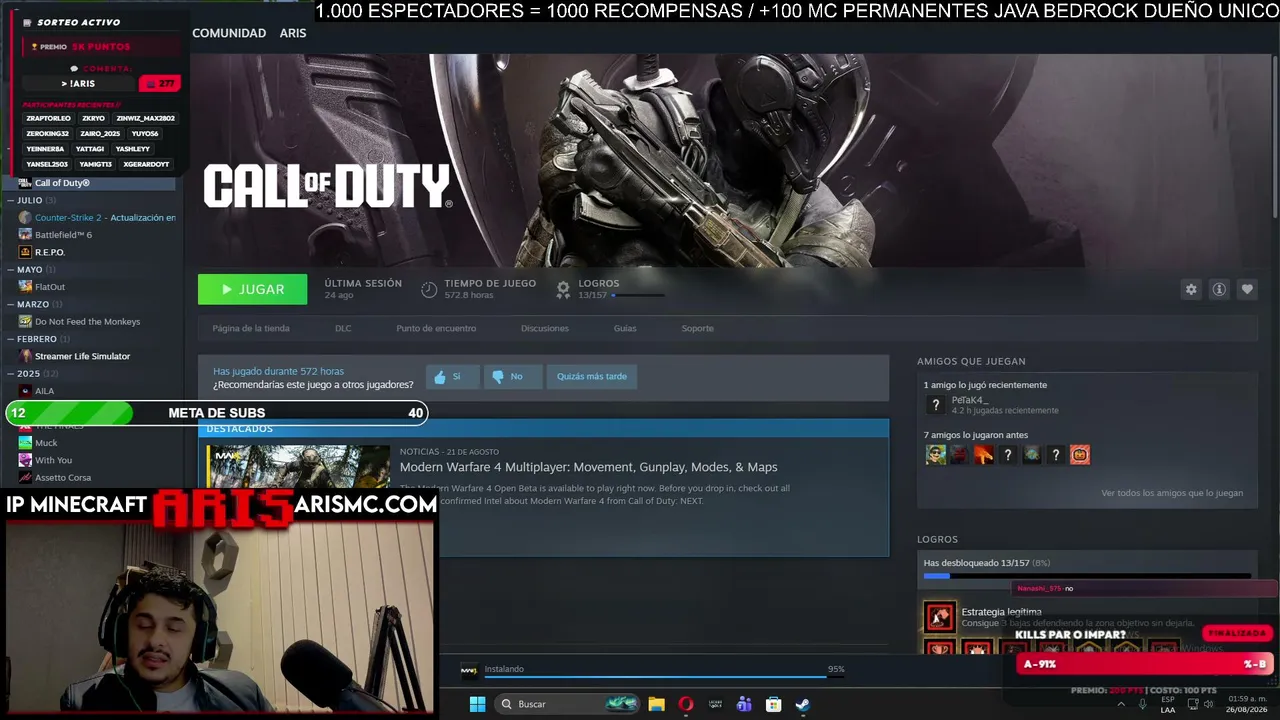This screenshot has width=1280, height=720.
Task: Open the Estrategia legítima achievement icon
Action: click(x=939, y=617)
